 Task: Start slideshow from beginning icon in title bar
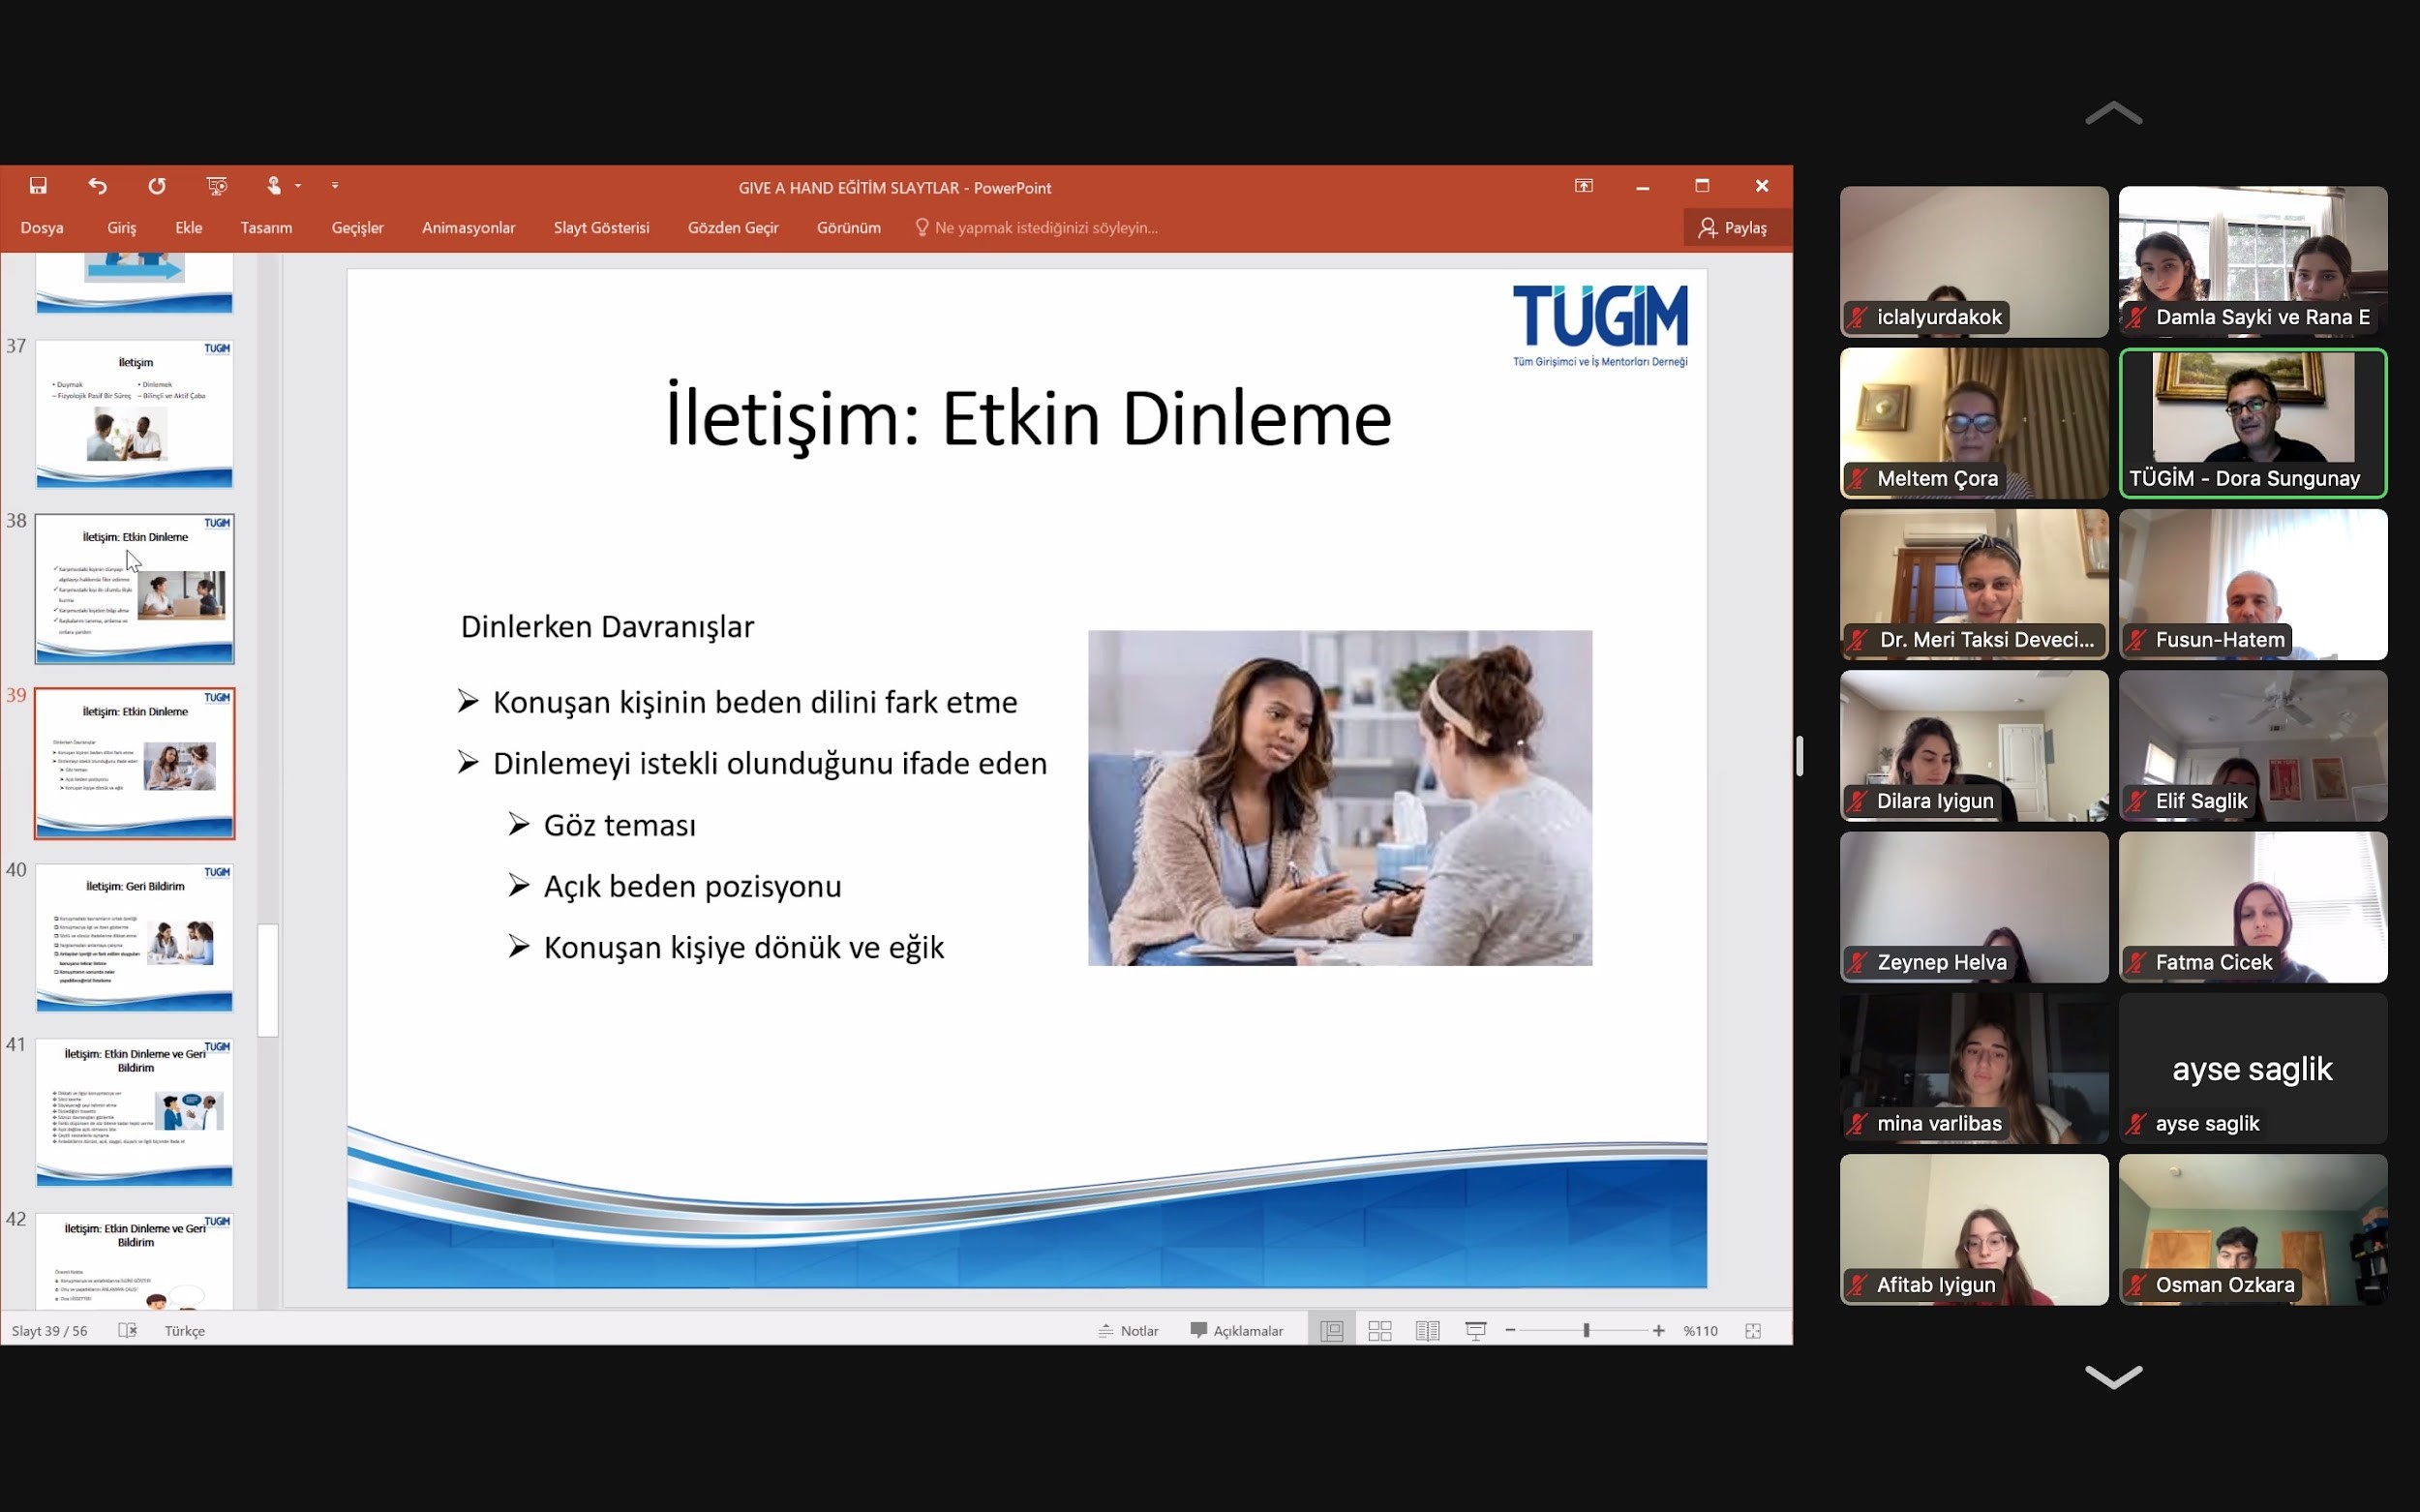click(216, 186)
